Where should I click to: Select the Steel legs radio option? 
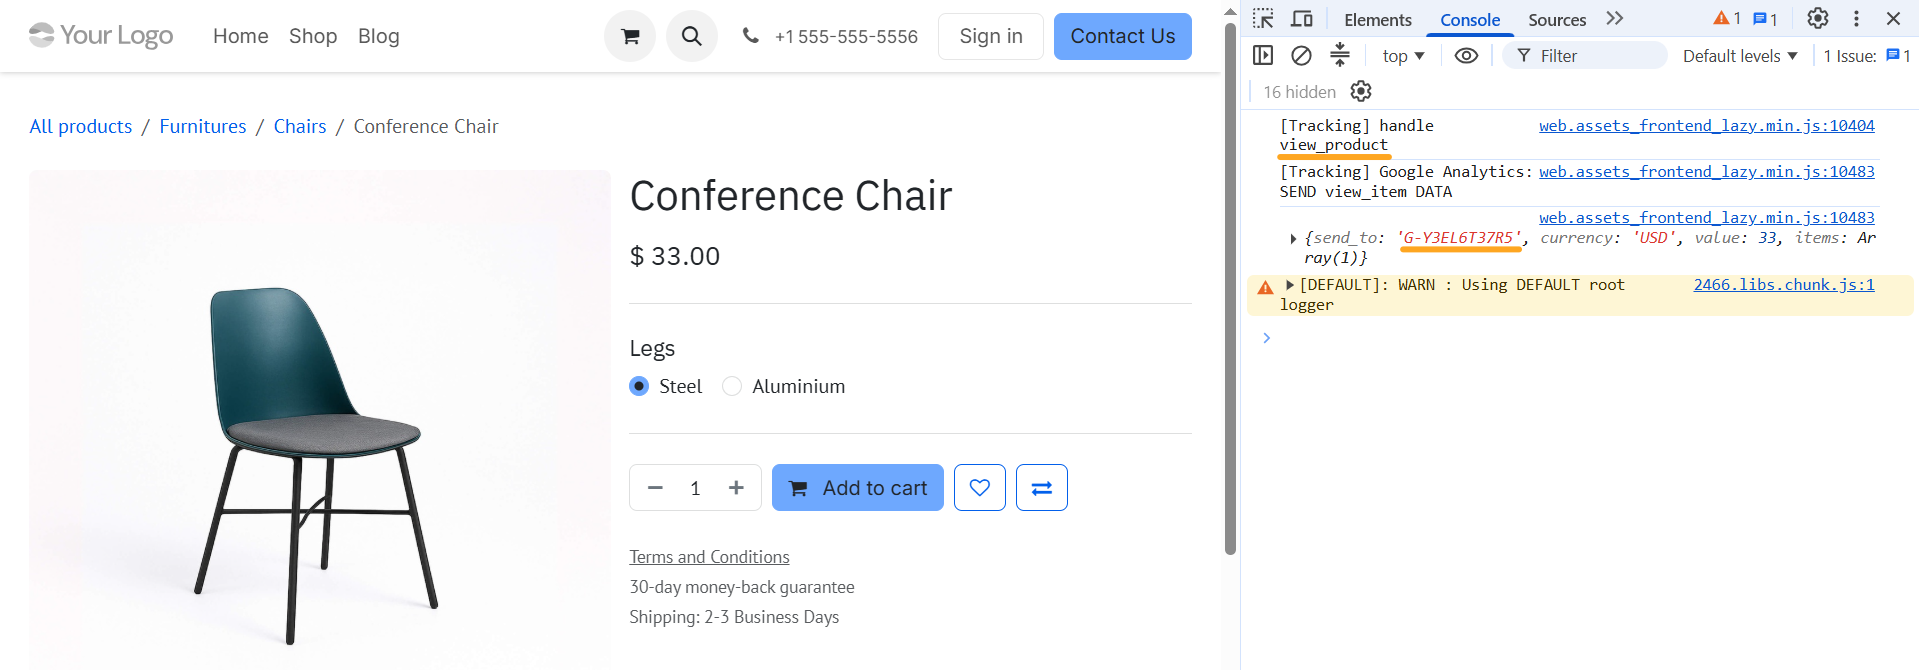pos(639,386)
